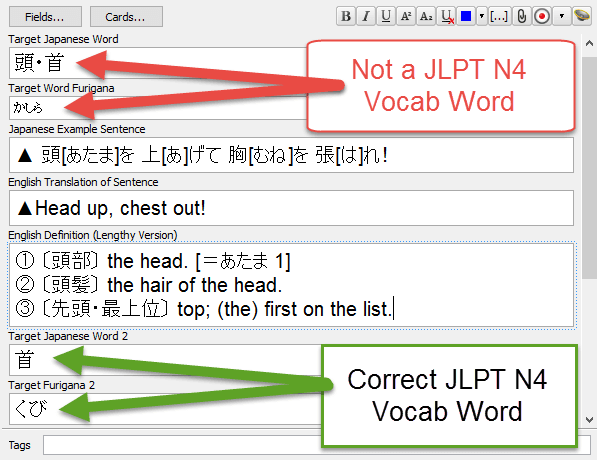Remove text formatting
Viewport: 597px width, 460px height.
pos(446,16)
